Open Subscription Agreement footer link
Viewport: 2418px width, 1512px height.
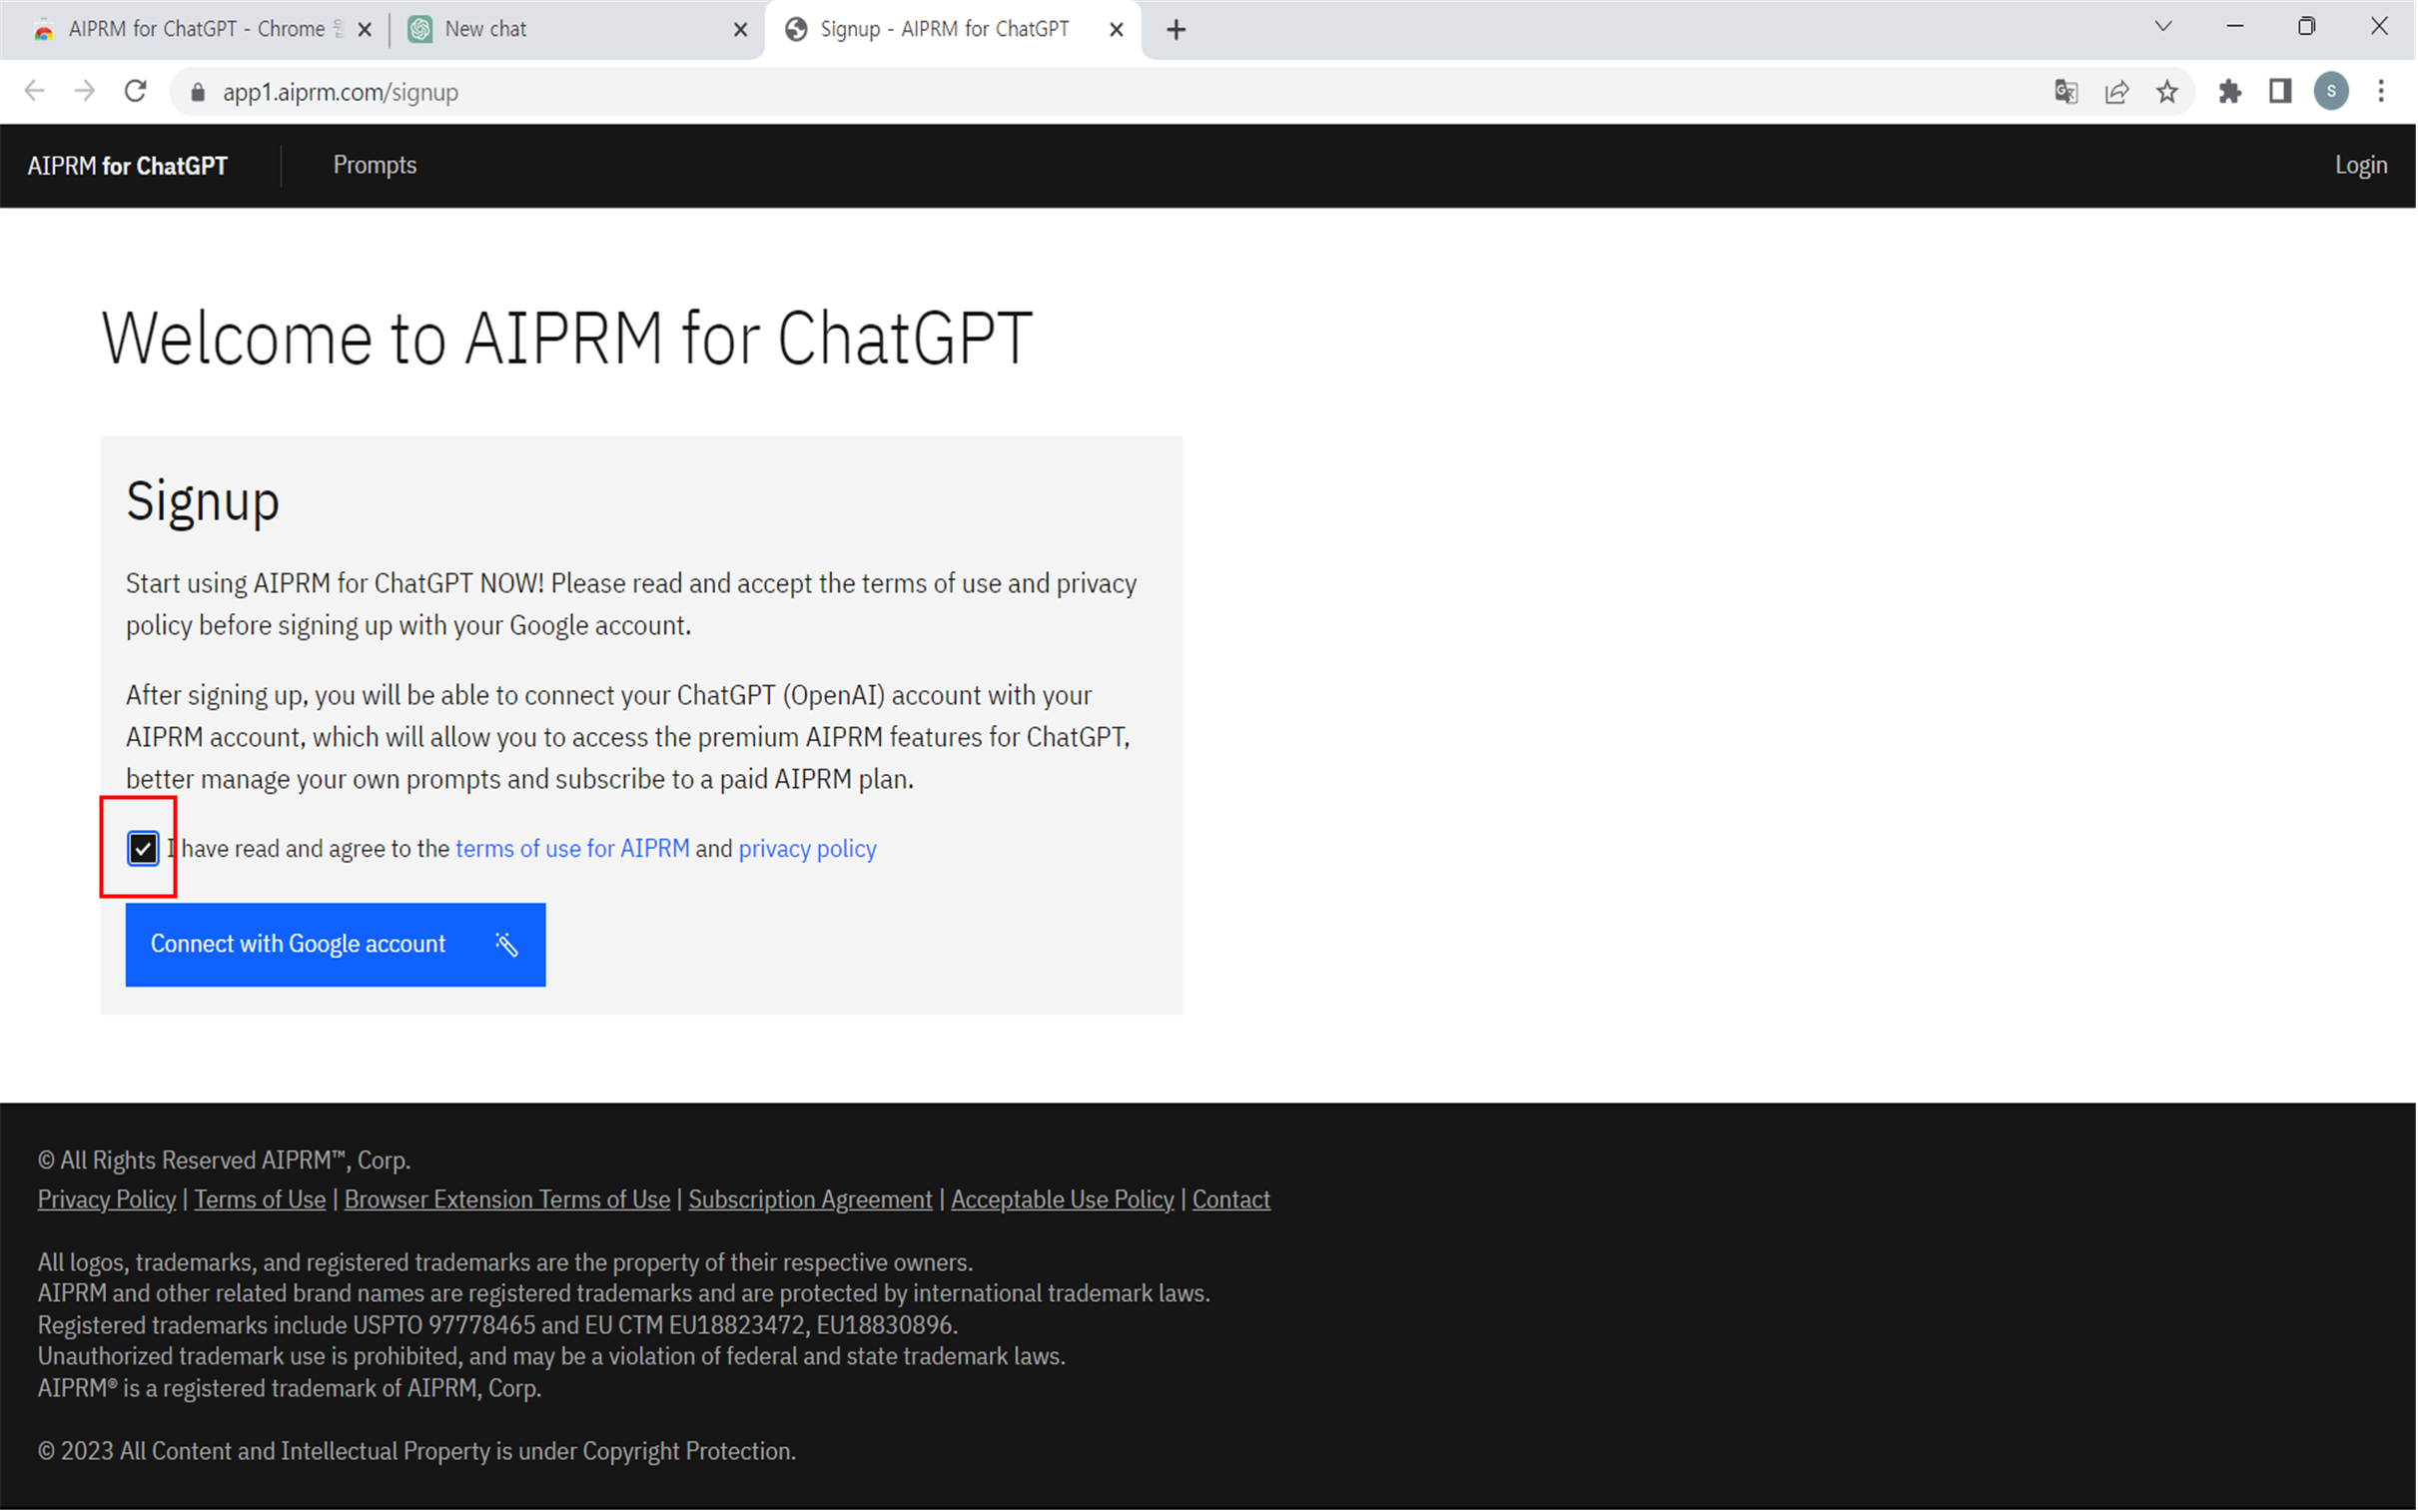coord(810,1199)
